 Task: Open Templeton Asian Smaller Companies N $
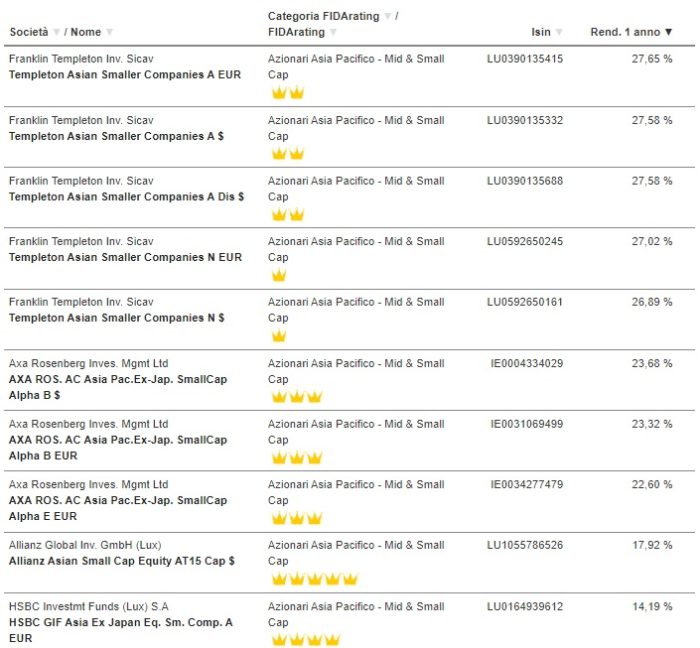[x=117, y=318]
